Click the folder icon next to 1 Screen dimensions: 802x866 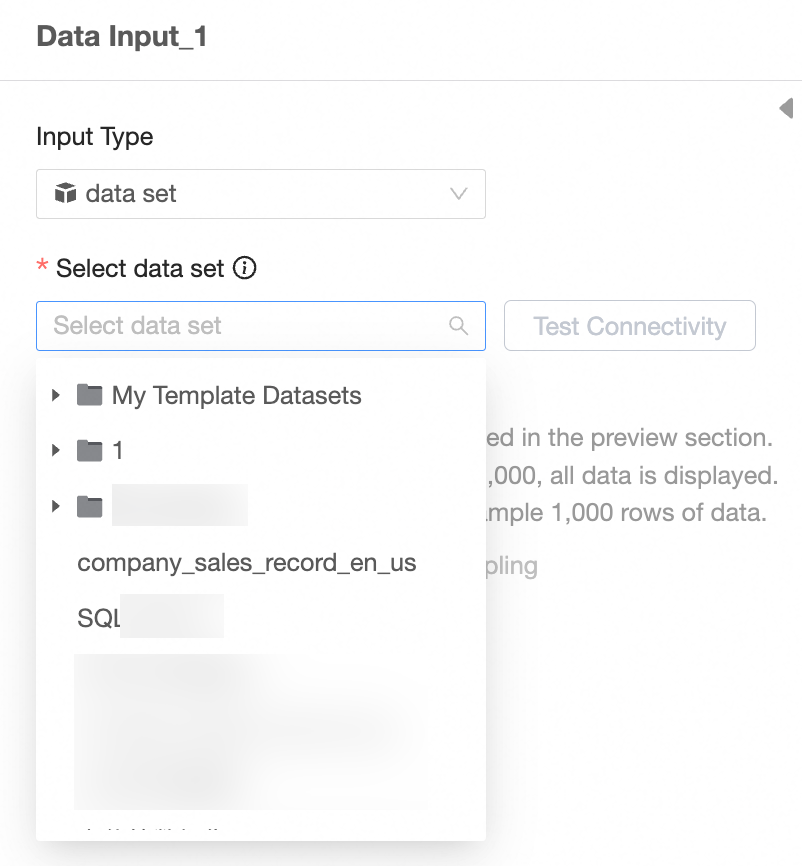pos(90,451)
